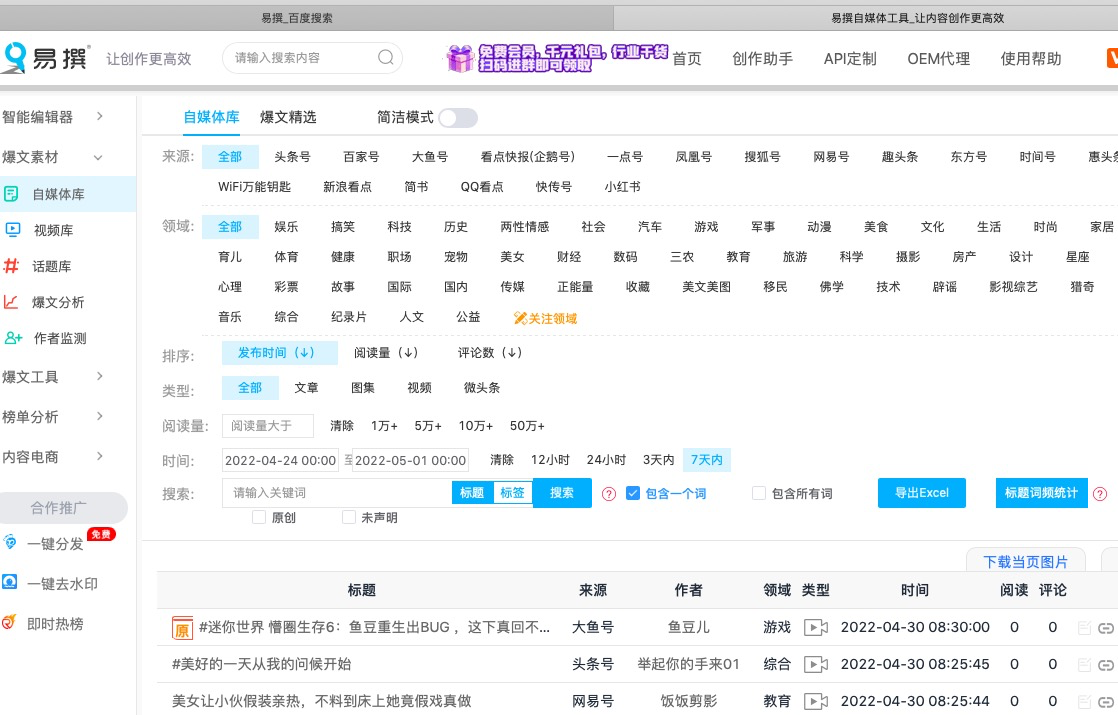Image resolution: width=1118 pixels, height=715 pixels.
Task: Open 爆文分析 chart icon in sidebar
Action: 14,302
